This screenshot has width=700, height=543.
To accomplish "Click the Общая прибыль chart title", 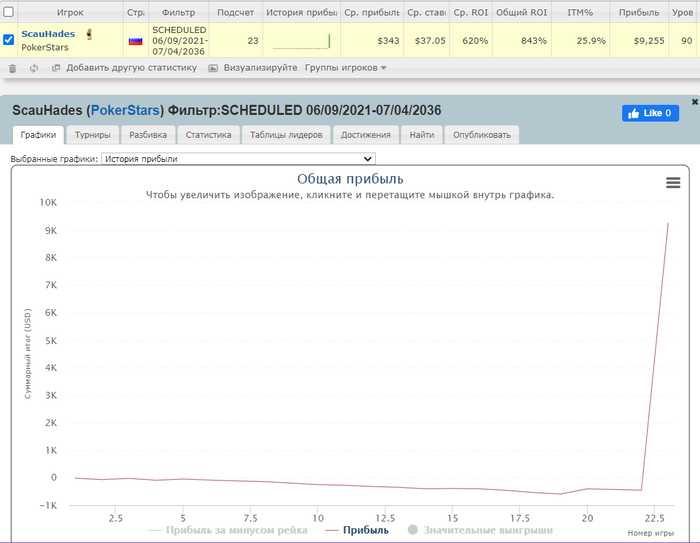I will click(x=350, y=179).
